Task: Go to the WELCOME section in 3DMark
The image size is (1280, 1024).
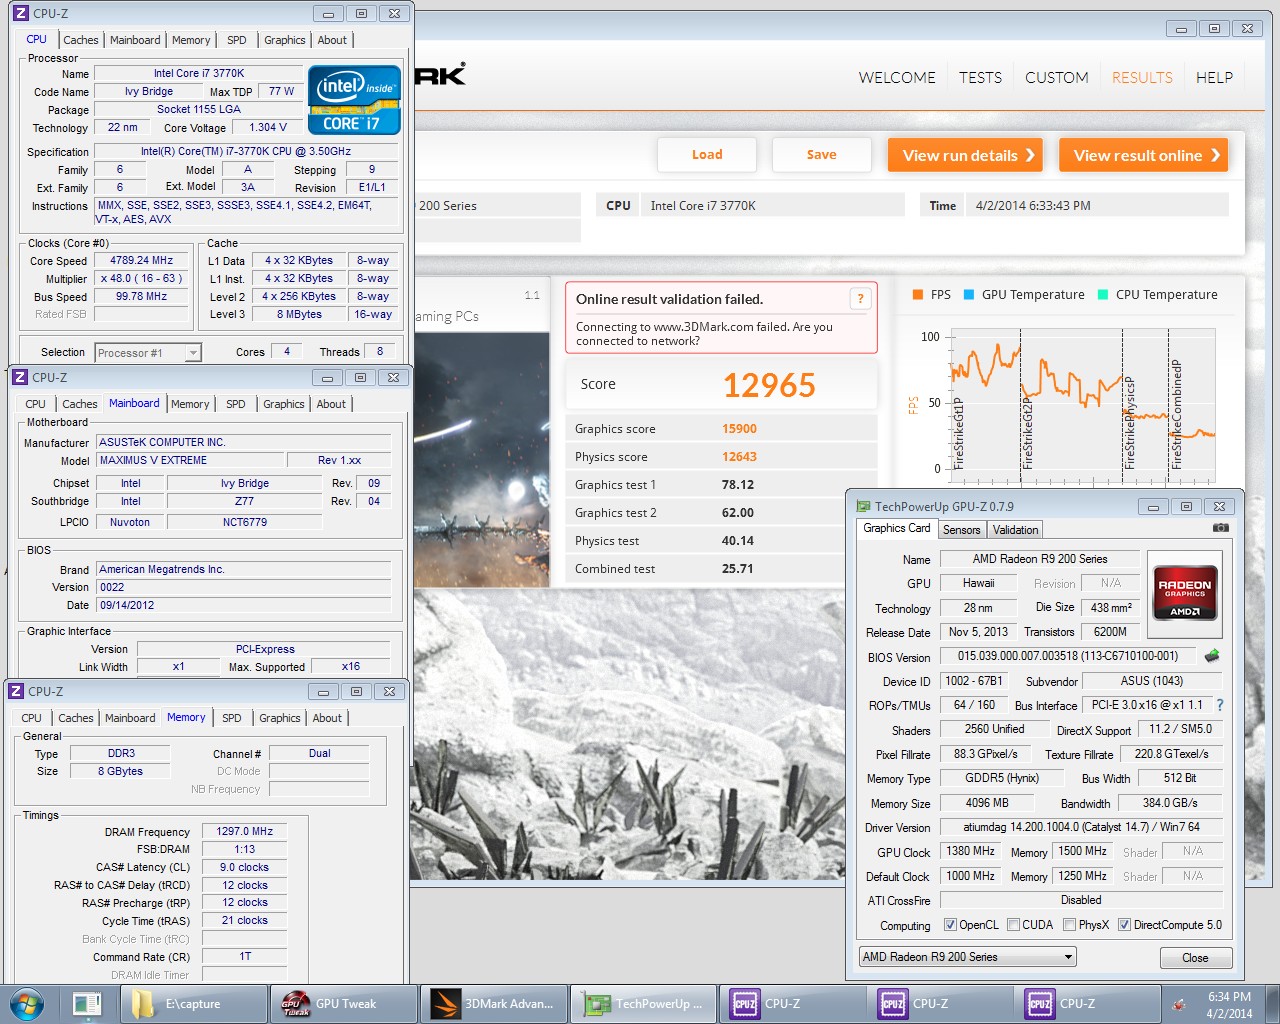Action: pyautogui.click(x=897, y=77)
